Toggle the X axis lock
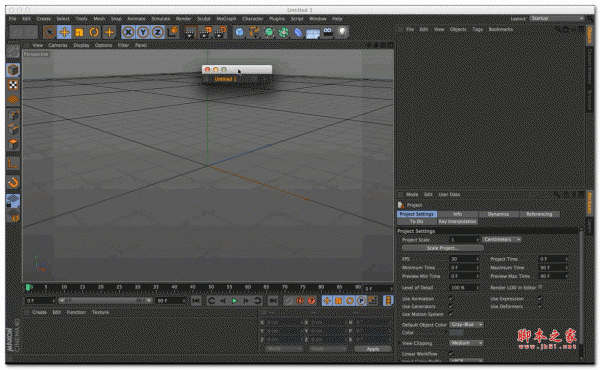 click(128, 32)
